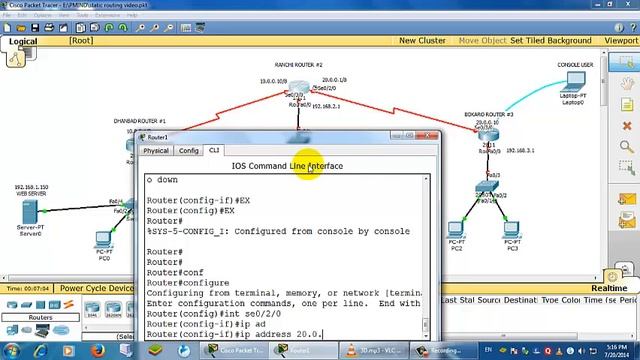Pick the 2620XM router model
The height and width of the screenshot is (360, 640).
(x=113, y=309)
